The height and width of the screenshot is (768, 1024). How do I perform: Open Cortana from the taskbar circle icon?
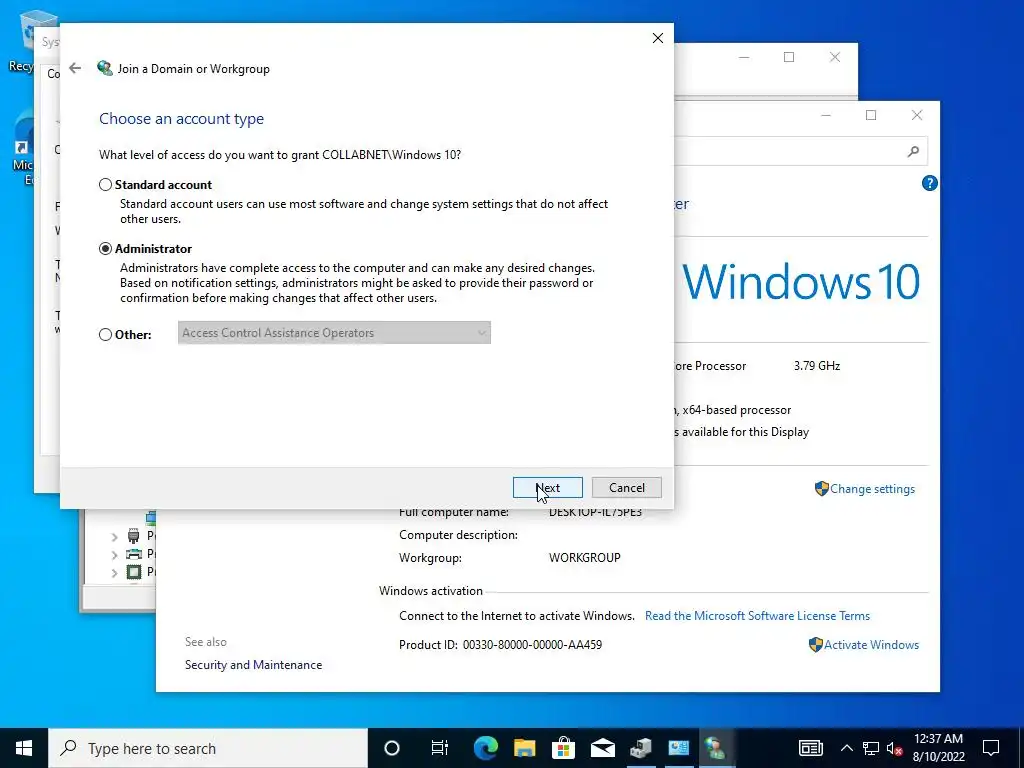pyautogui.click(x=391, y=748)
